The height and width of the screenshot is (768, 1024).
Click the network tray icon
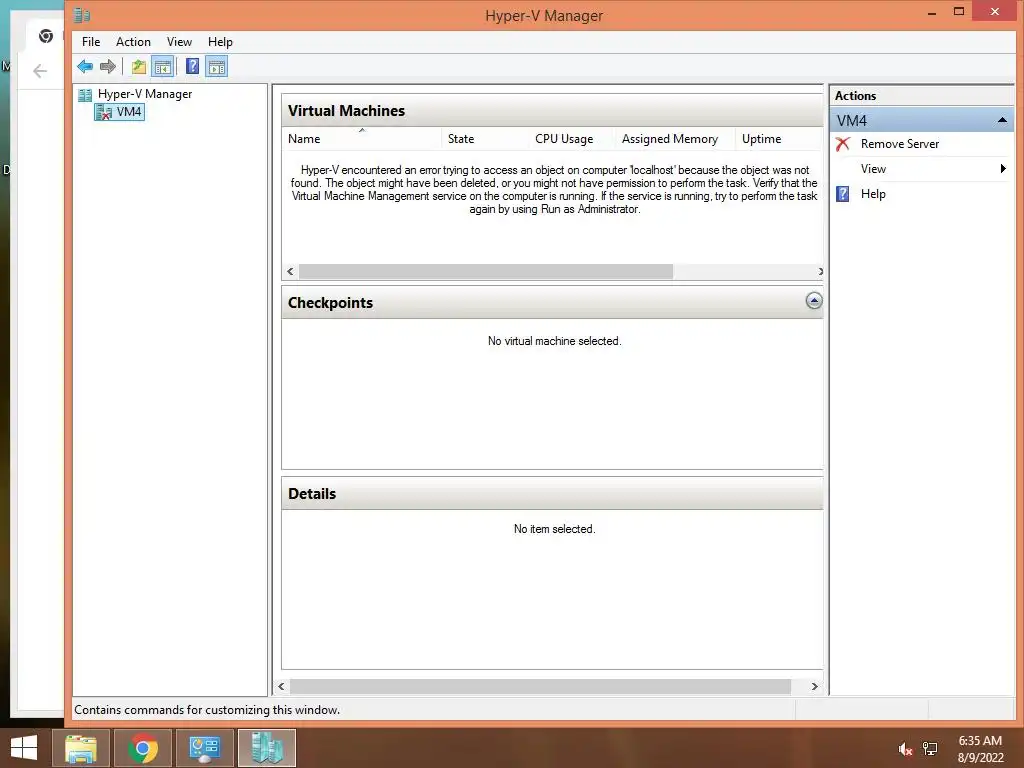(x=930, y=749)
